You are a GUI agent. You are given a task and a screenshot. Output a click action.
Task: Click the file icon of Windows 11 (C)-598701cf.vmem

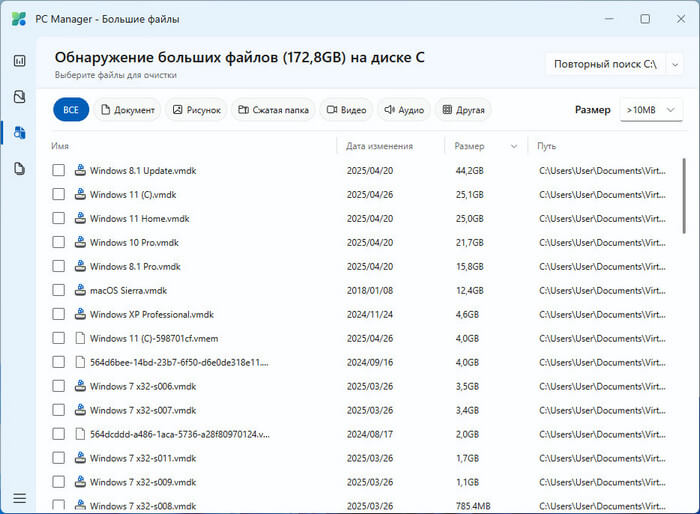click(x=81, y=338)
